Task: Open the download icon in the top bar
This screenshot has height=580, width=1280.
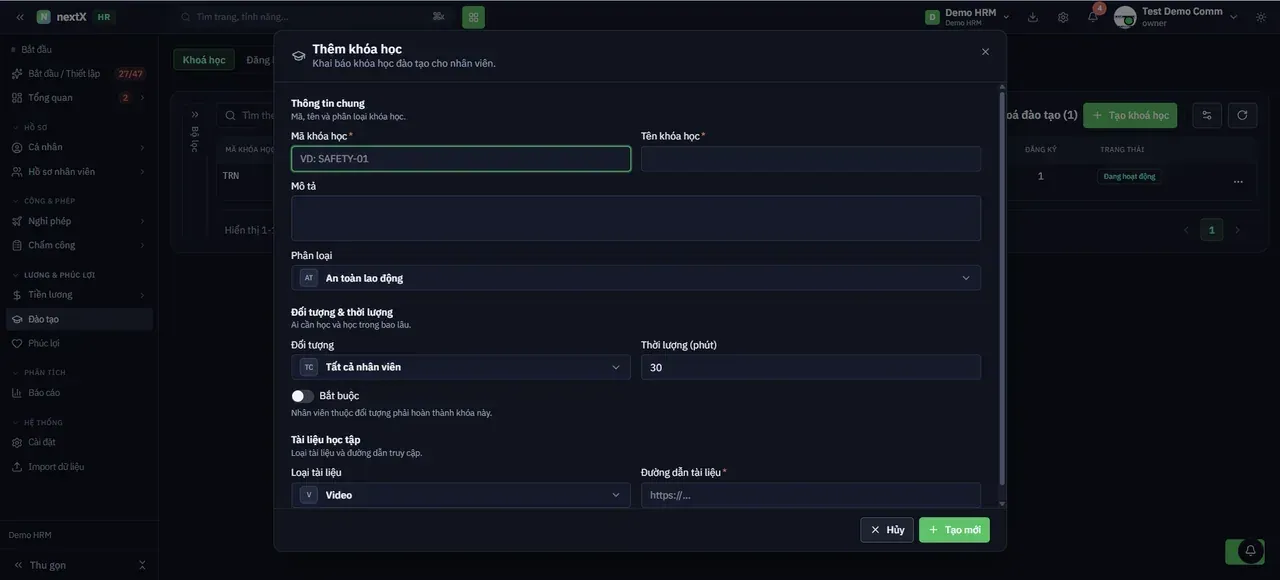Action: (x=1033, y=17)
